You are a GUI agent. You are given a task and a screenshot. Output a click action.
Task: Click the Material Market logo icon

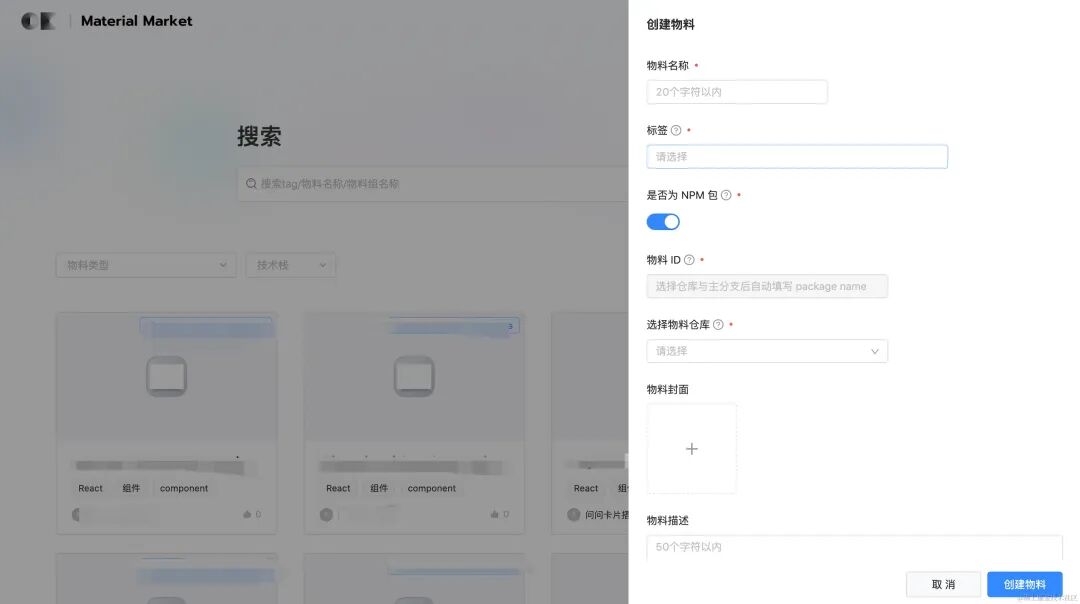coord(38,21)
